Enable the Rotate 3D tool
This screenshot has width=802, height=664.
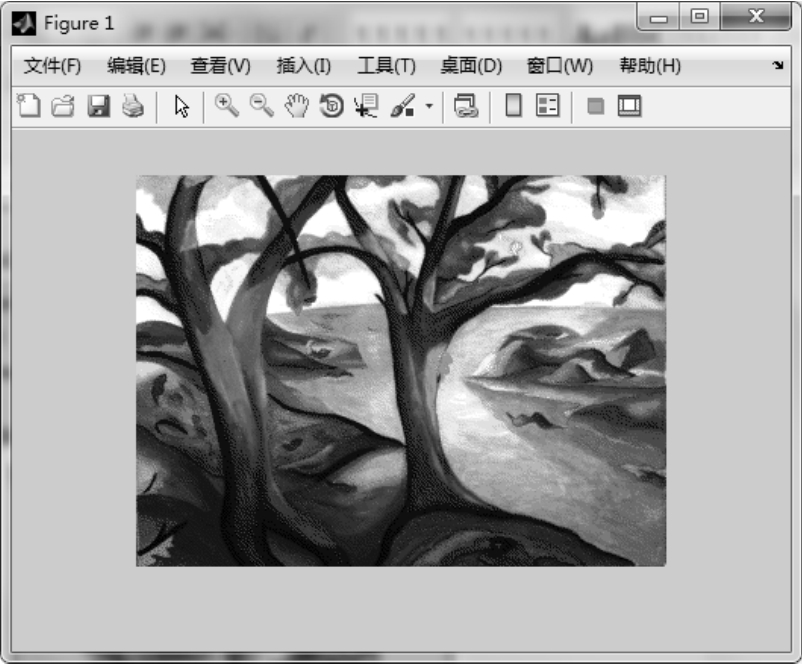coord(331,106)
